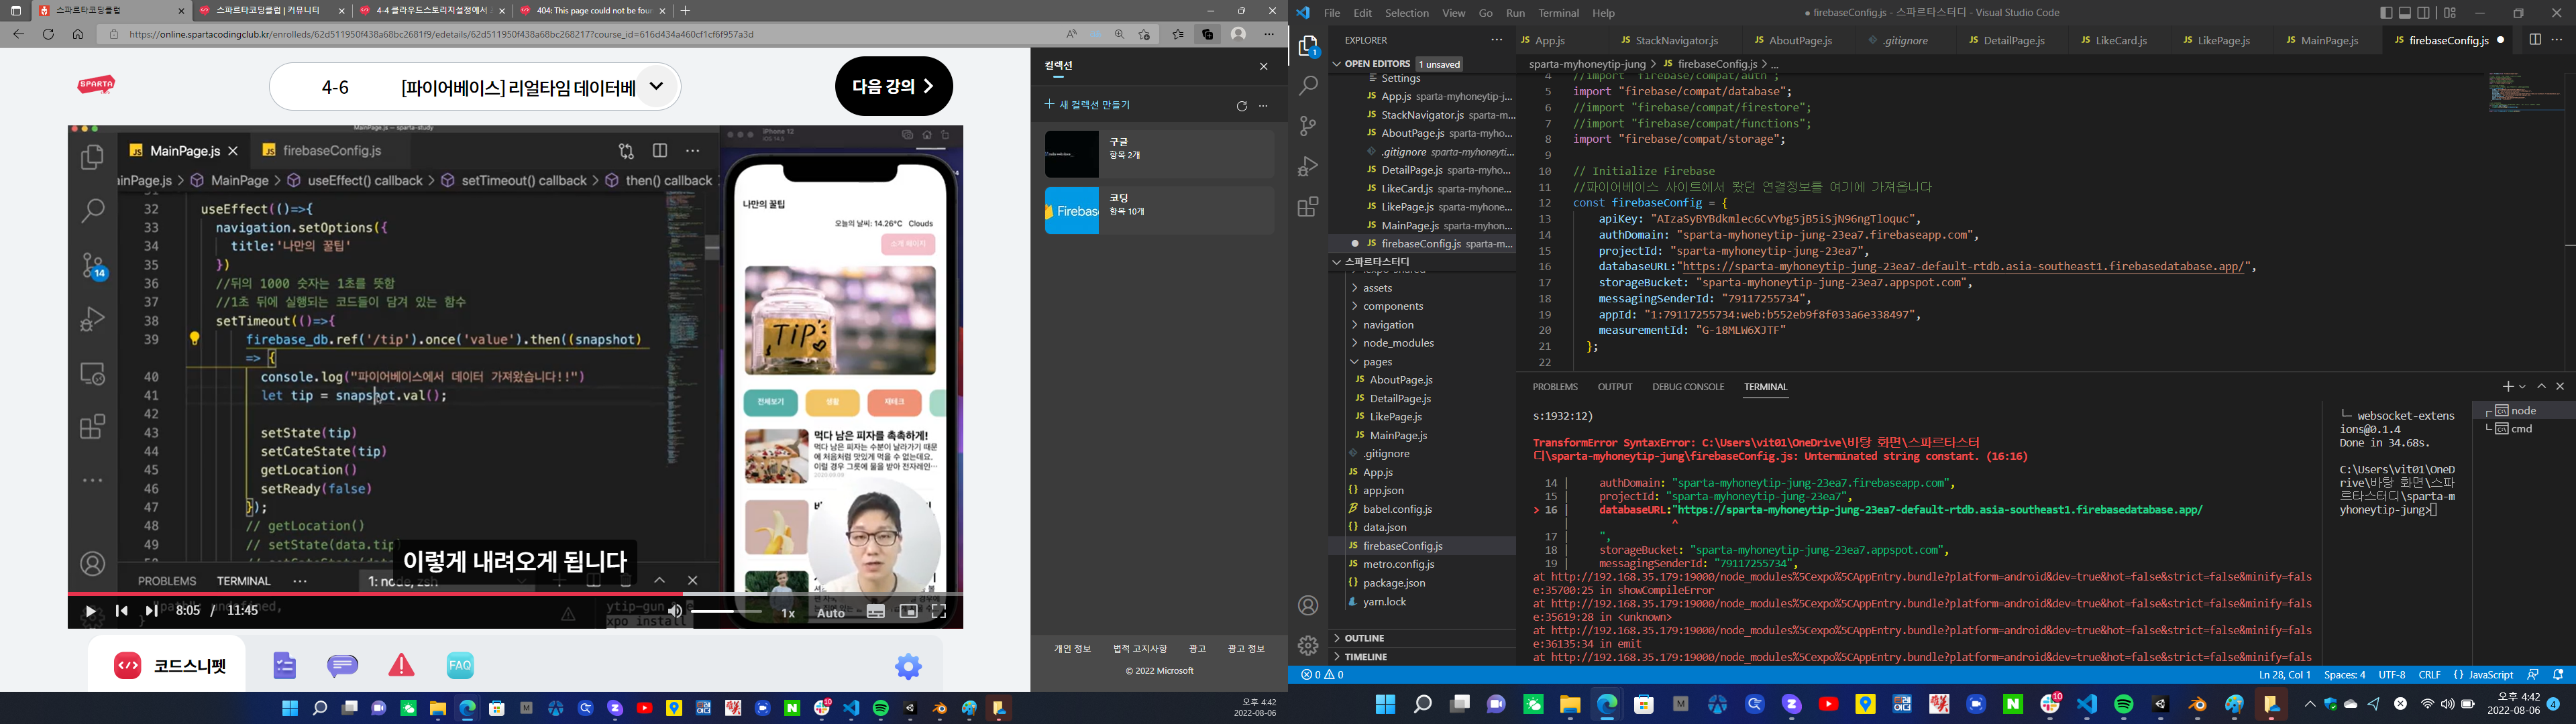Open the VS Code Terminal menu
Viewport: 2576px width, 724px height.
point(1558,13)
